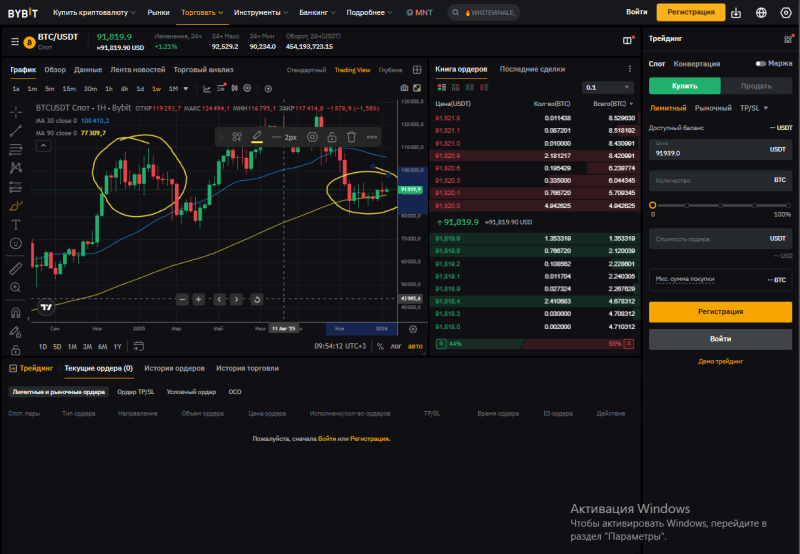Viewport: 800px width, 554px height.
Task: Open the emoji sticker tool
Action: [16, 243]
